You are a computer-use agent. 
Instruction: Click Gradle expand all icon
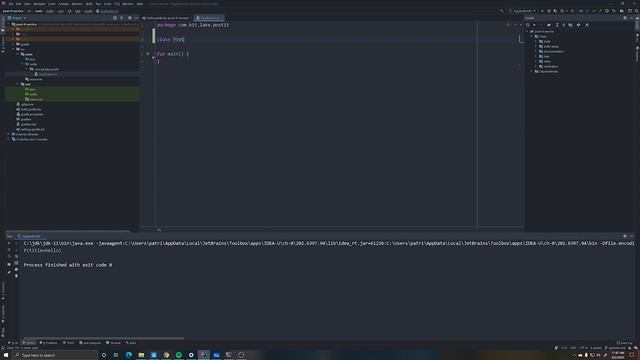tap(557, 25)
